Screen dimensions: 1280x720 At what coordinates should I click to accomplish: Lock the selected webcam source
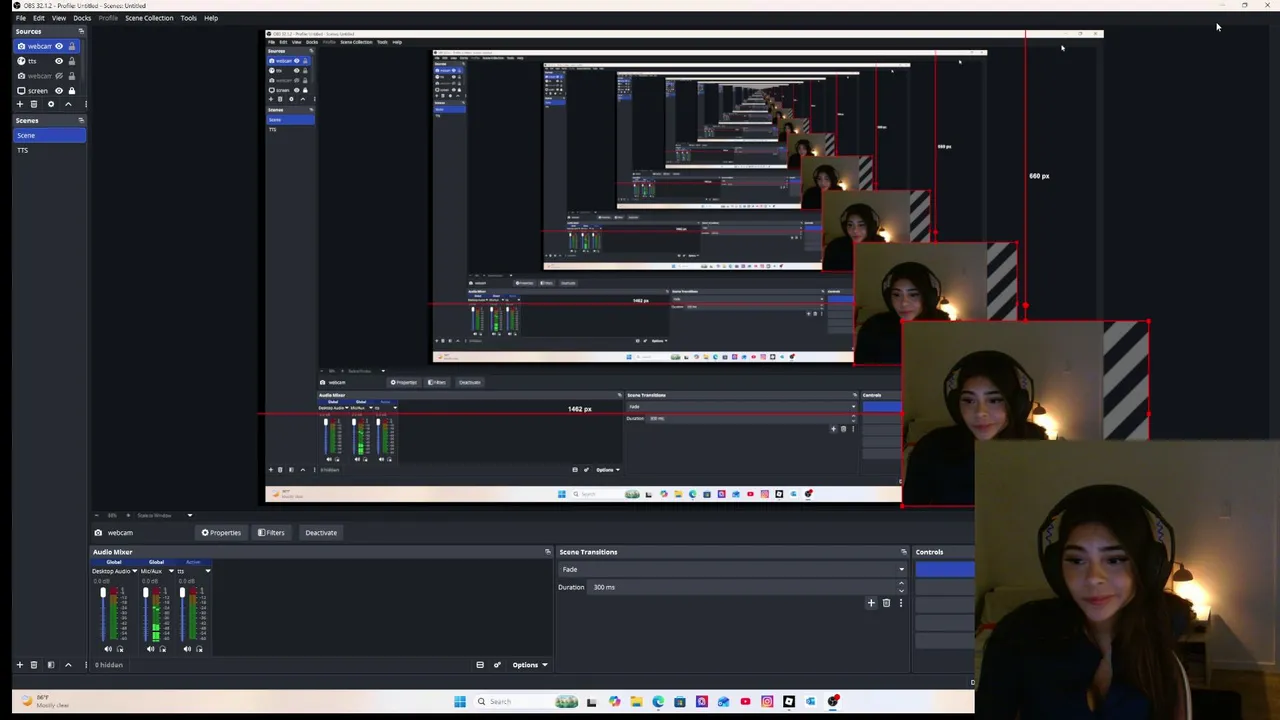tap(71, 46)
